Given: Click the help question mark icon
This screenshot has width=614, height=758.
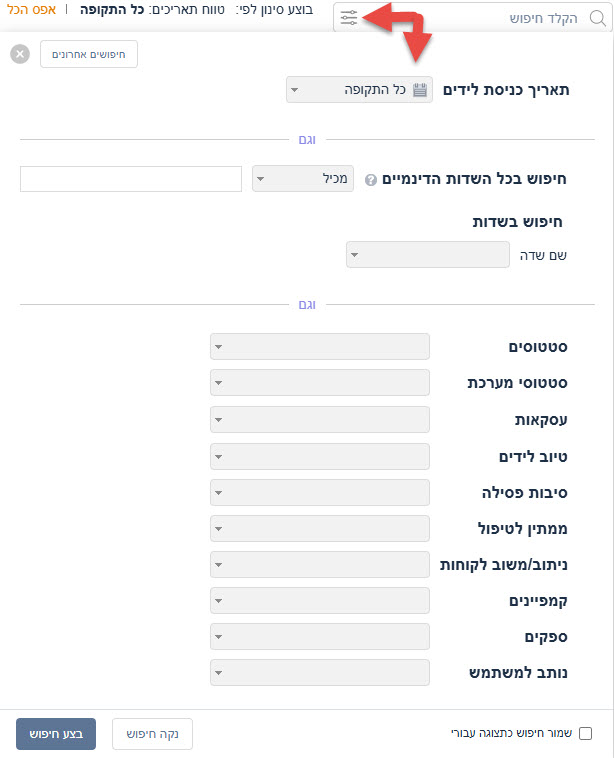Looking at the screenshot, I should click(x=371, y=180).
